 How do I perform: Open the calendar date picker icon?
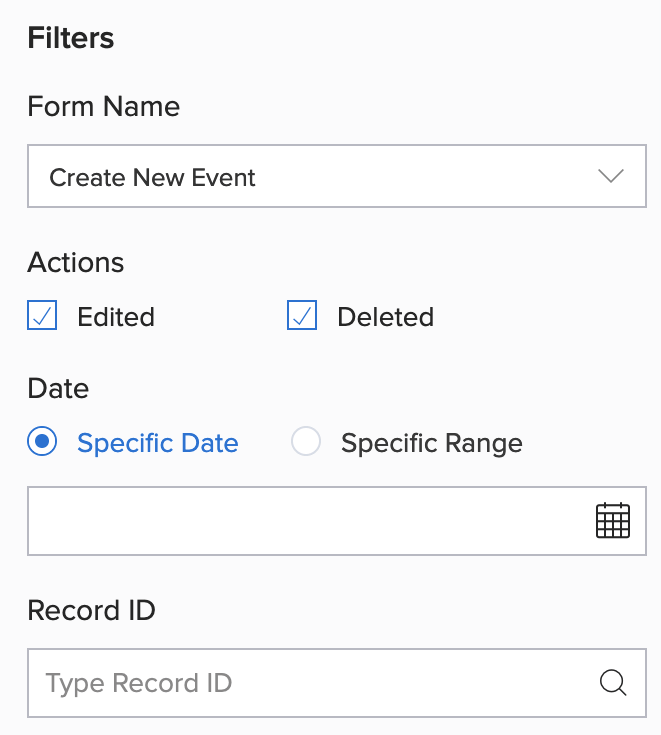[613, 521]
